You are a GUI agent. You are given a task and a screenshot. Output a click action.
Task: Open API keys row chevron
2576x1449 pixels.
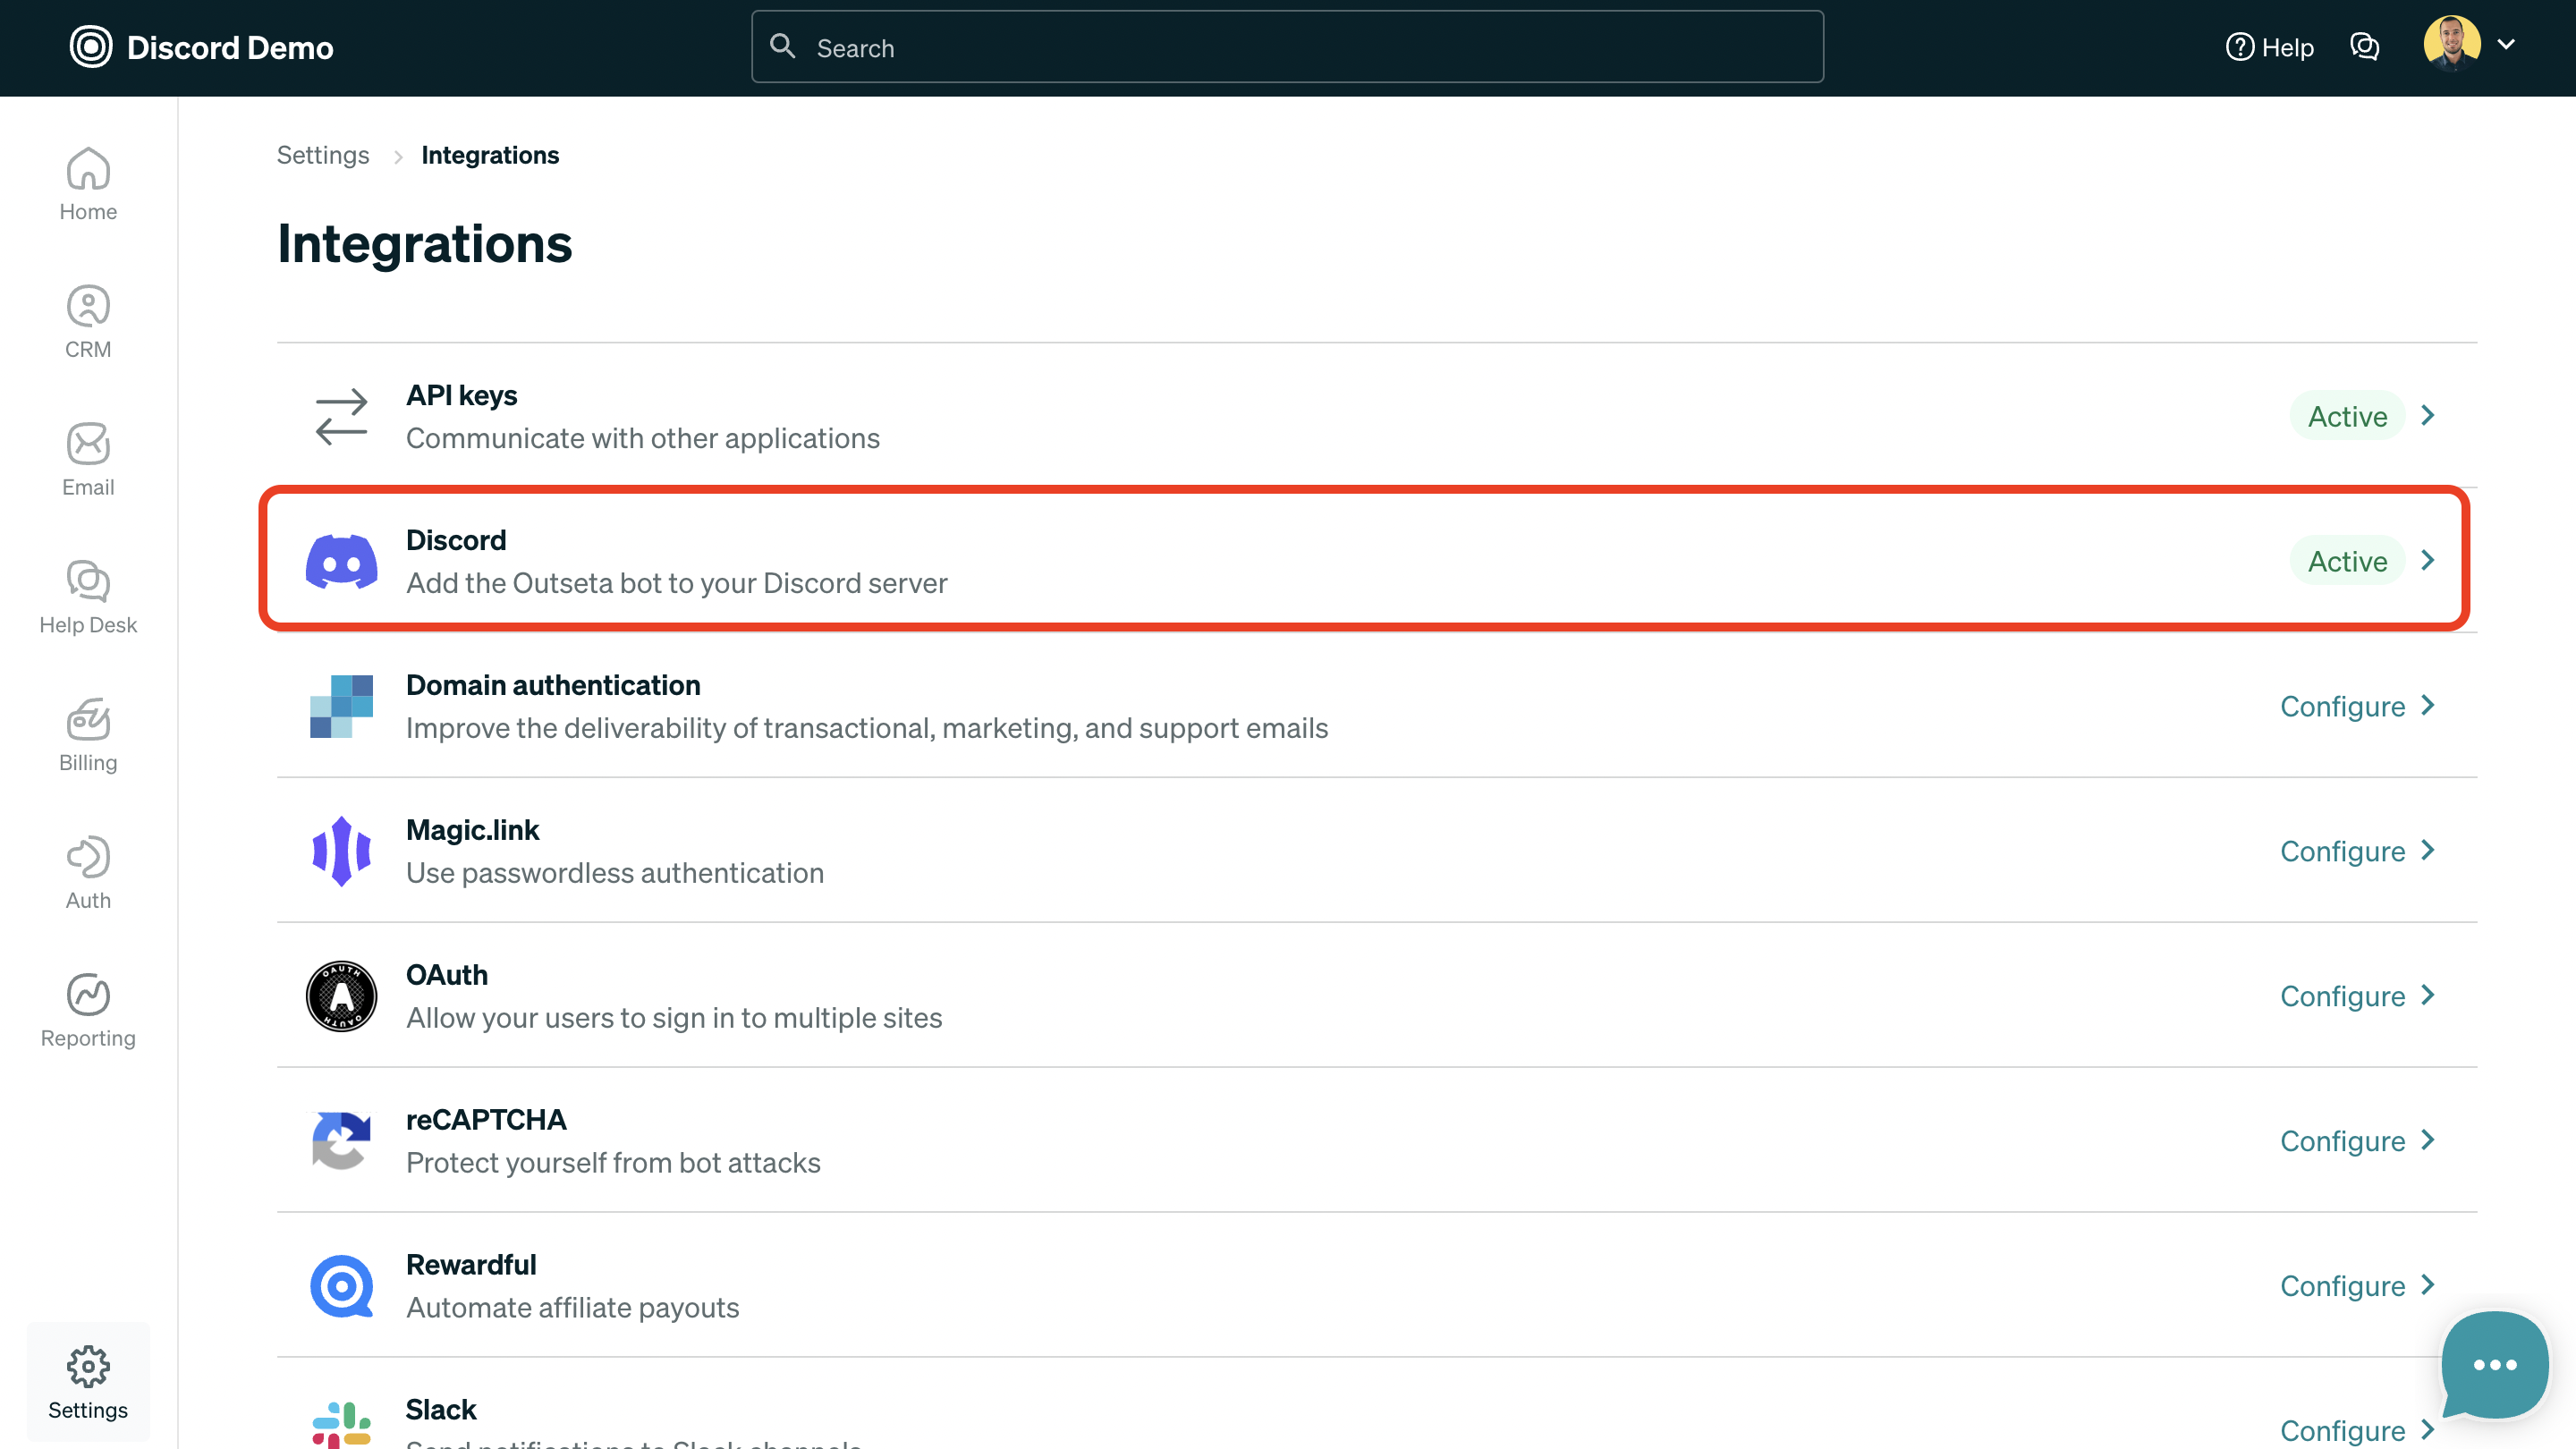[x=2428, y=416]
